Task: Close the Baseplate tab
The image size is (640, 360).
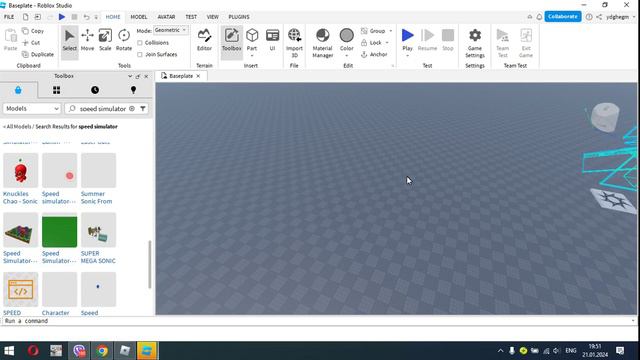Action: pos(198,76)
